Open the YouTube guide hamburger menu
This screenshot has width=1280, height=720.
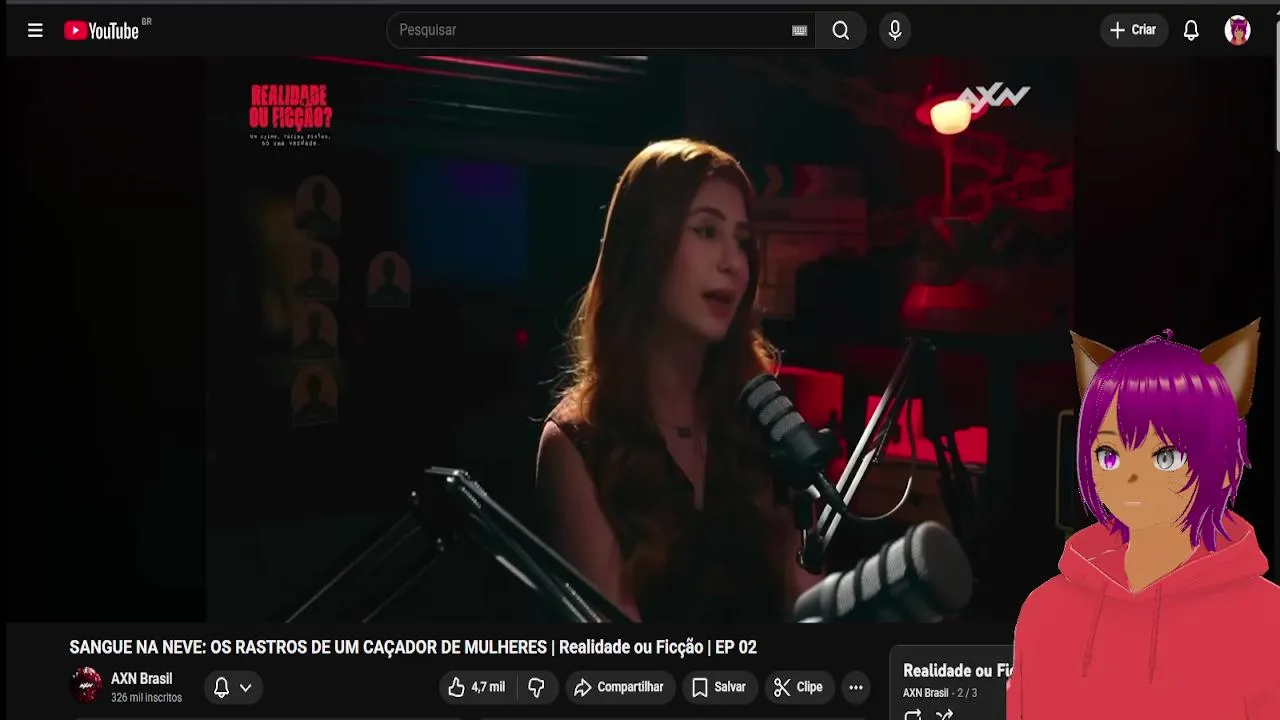tap(35, 30)
